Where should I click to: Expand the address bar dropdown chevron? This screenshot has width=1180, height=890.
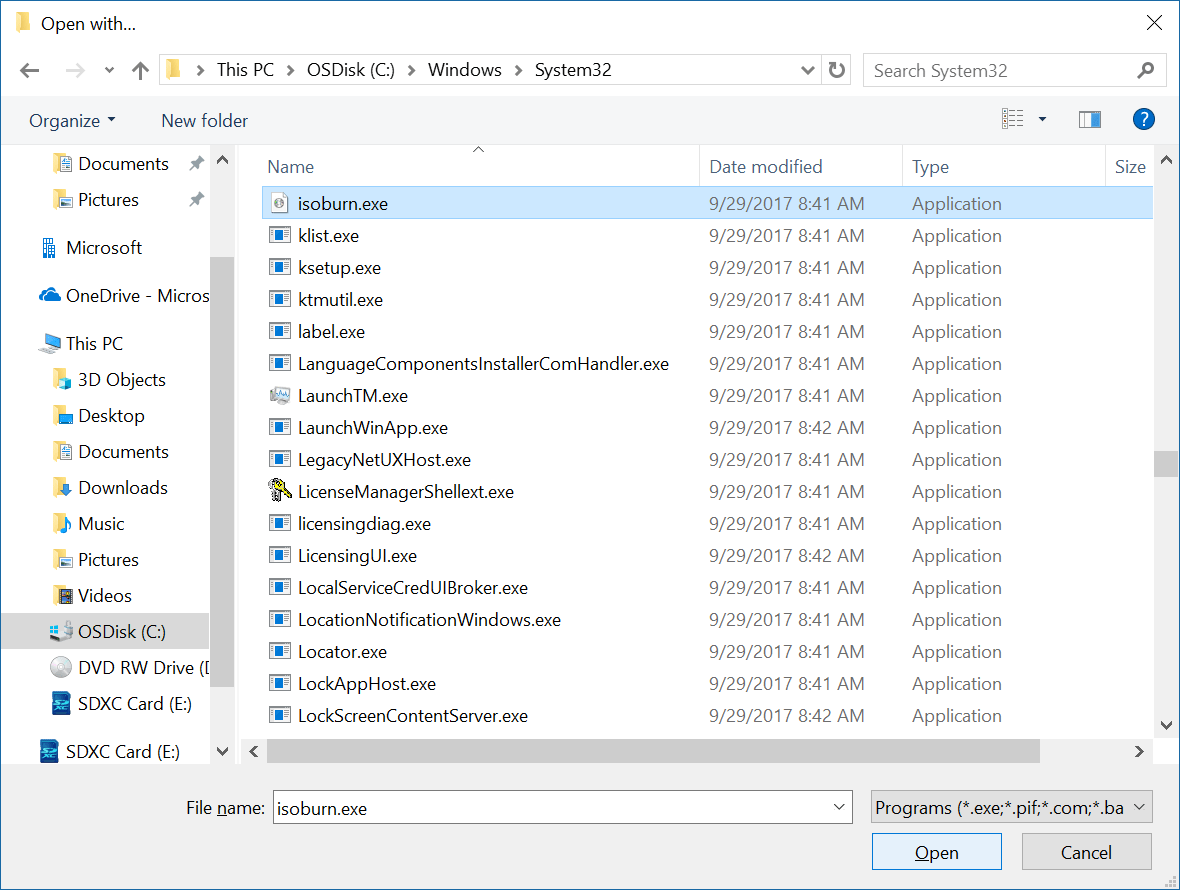coord(807,70)
